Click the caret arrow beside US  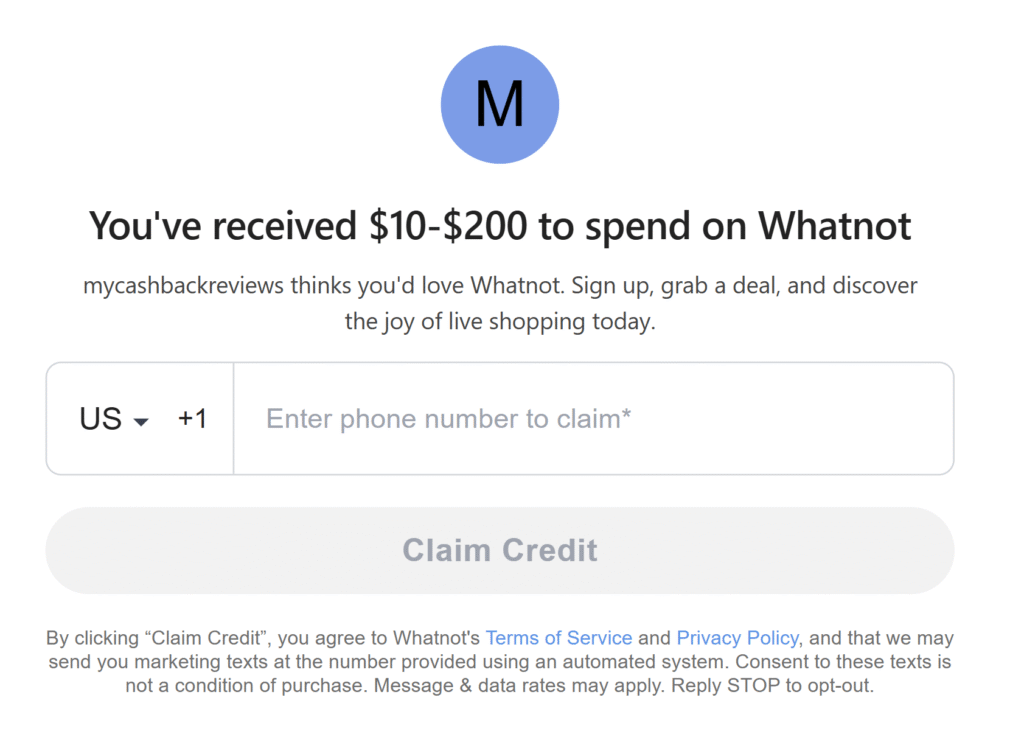(141, 422)
